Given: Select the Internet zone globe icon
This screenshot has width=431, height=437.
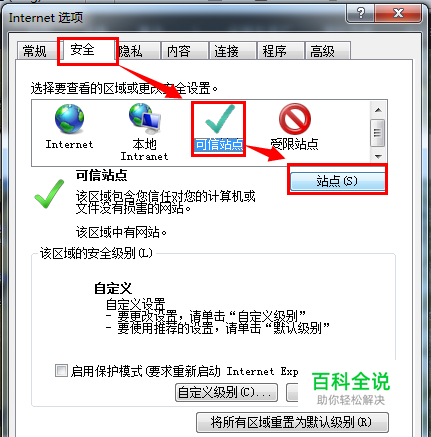Looking at the screenshot, I should click(69, 119).
